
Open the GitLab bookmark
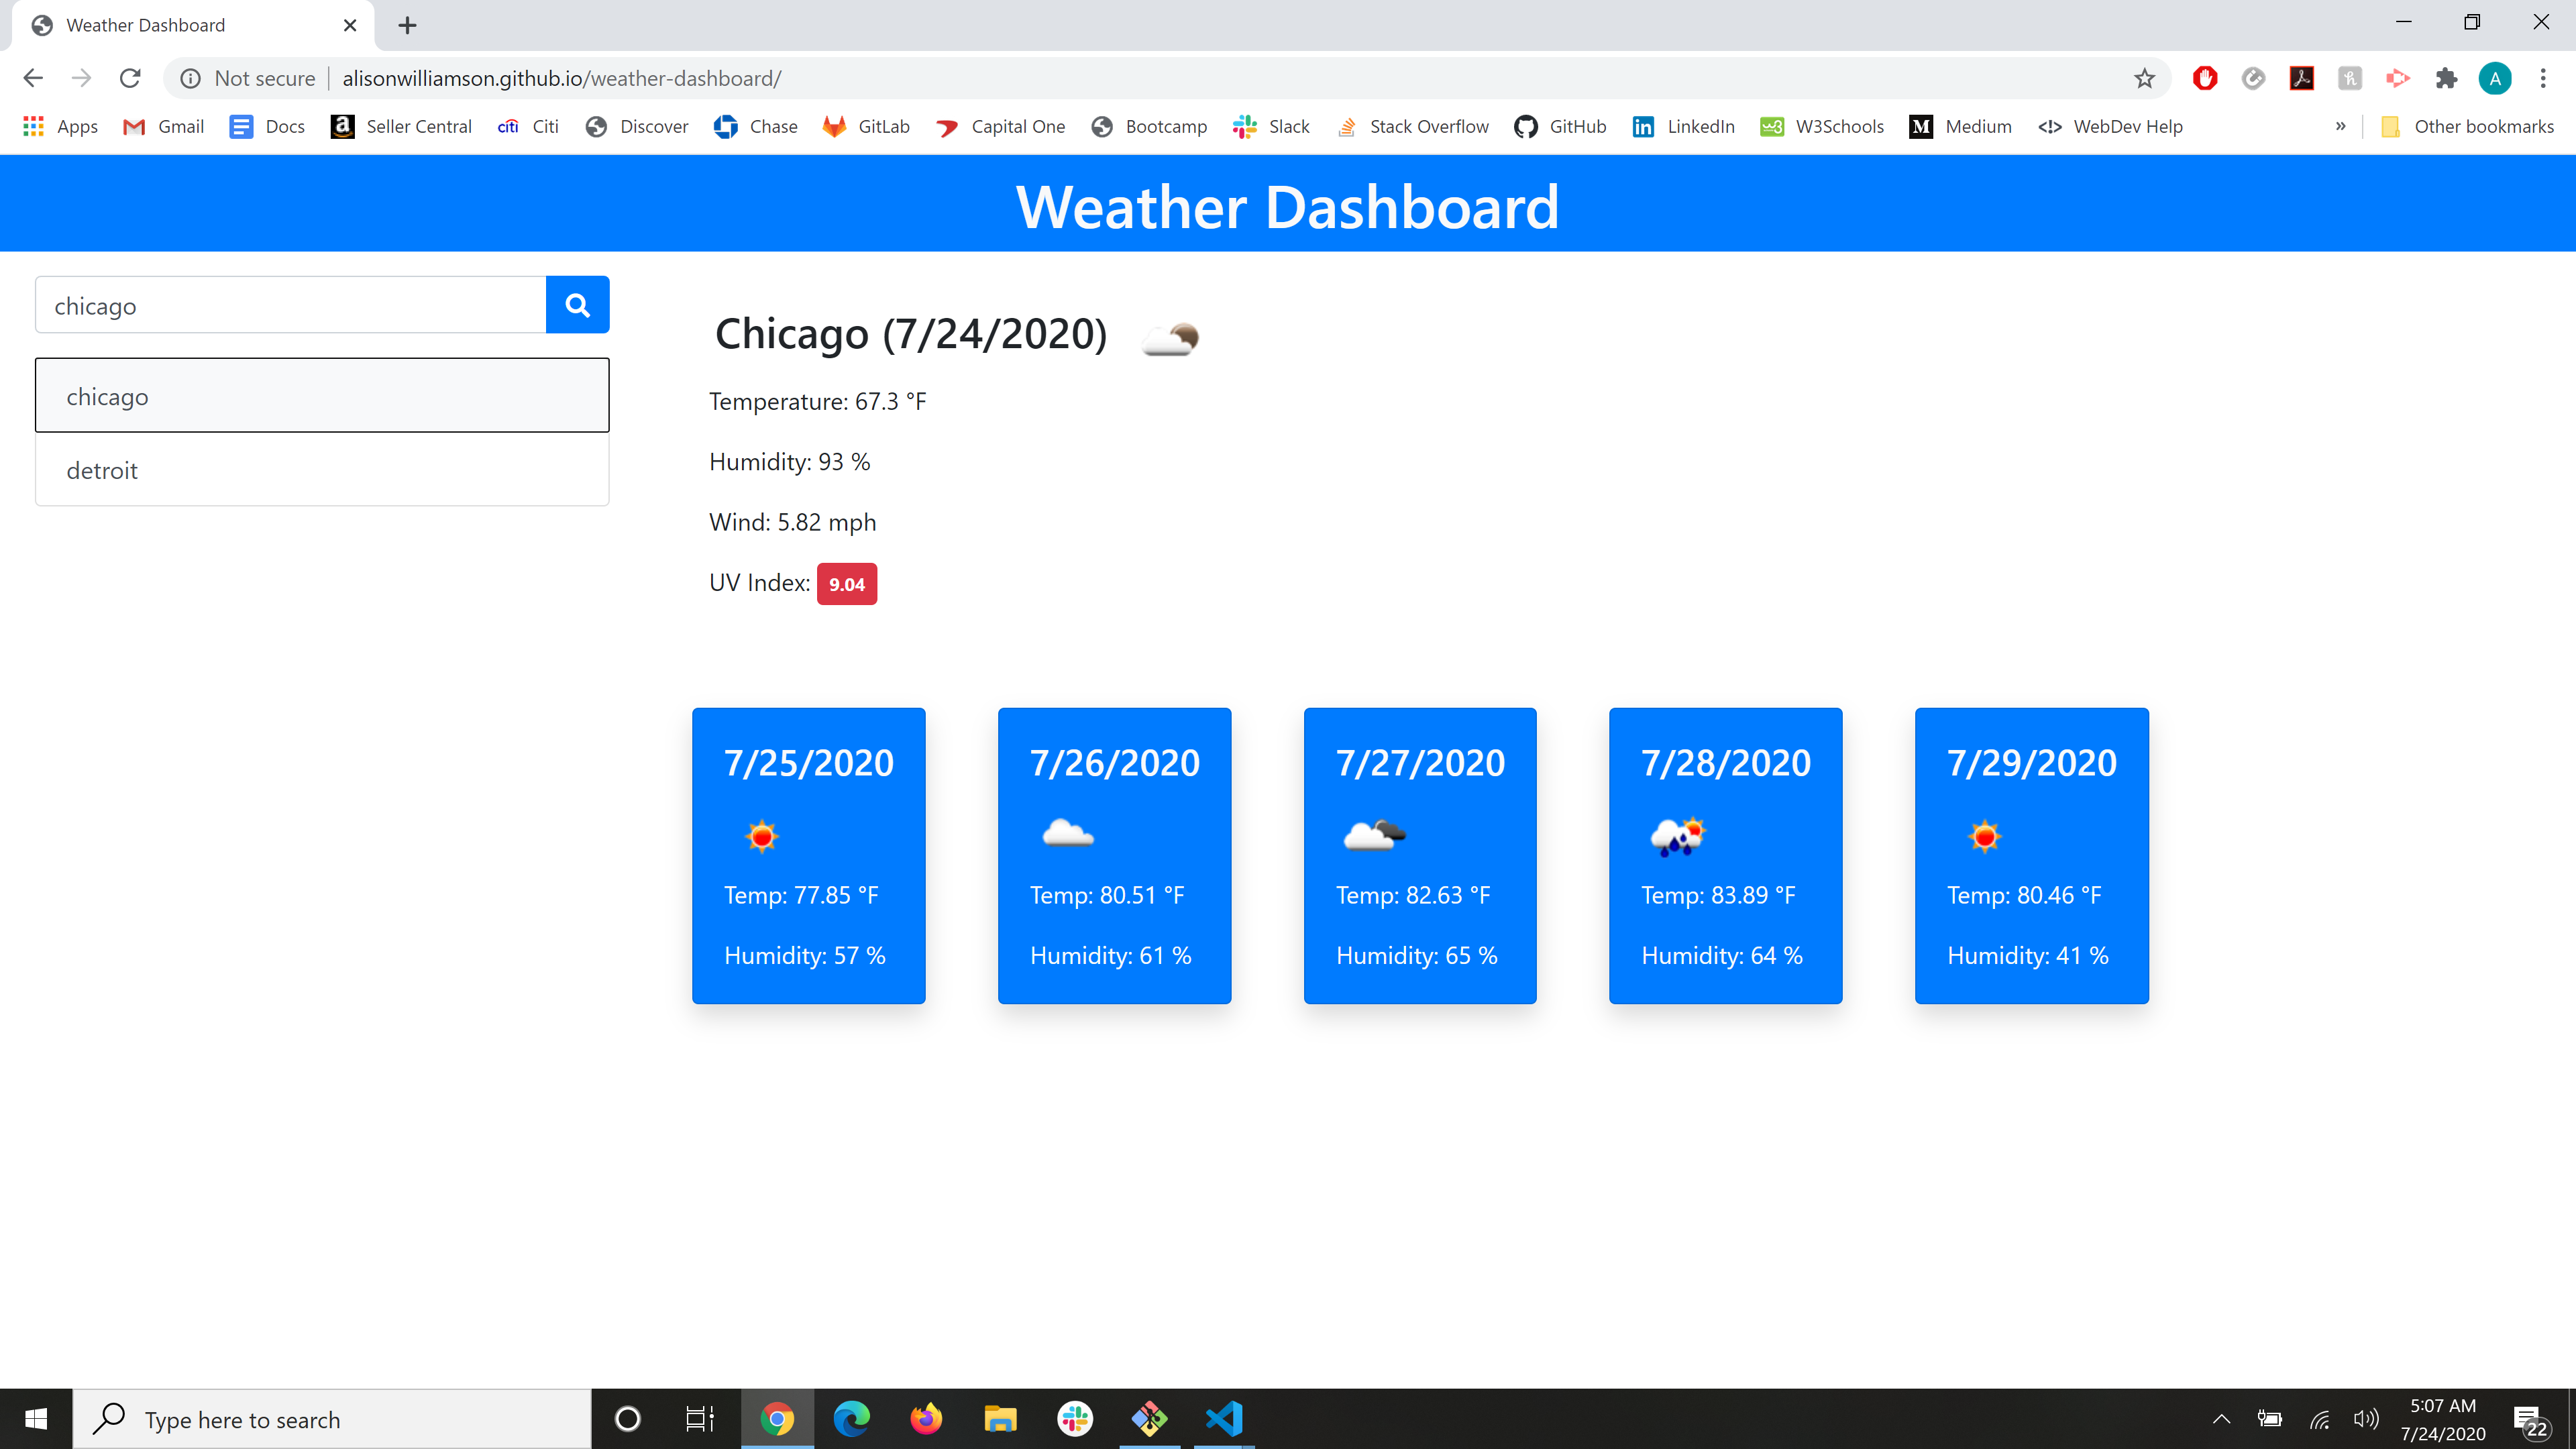pos(866,126)
